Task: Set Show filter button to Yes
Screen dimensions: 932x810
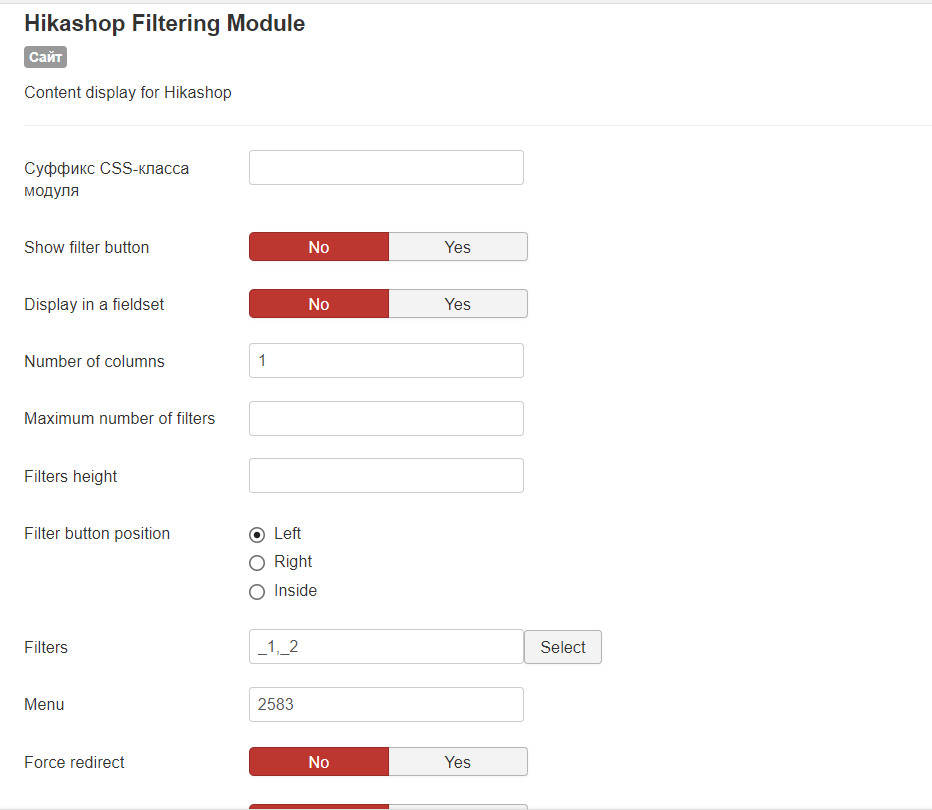Action: 457,247
